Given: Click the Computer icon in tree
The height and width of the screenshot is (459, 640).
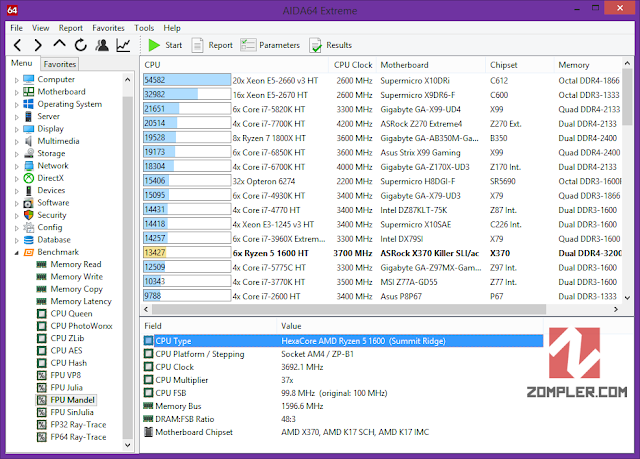Looking at the screenshot, I should 29,79.
